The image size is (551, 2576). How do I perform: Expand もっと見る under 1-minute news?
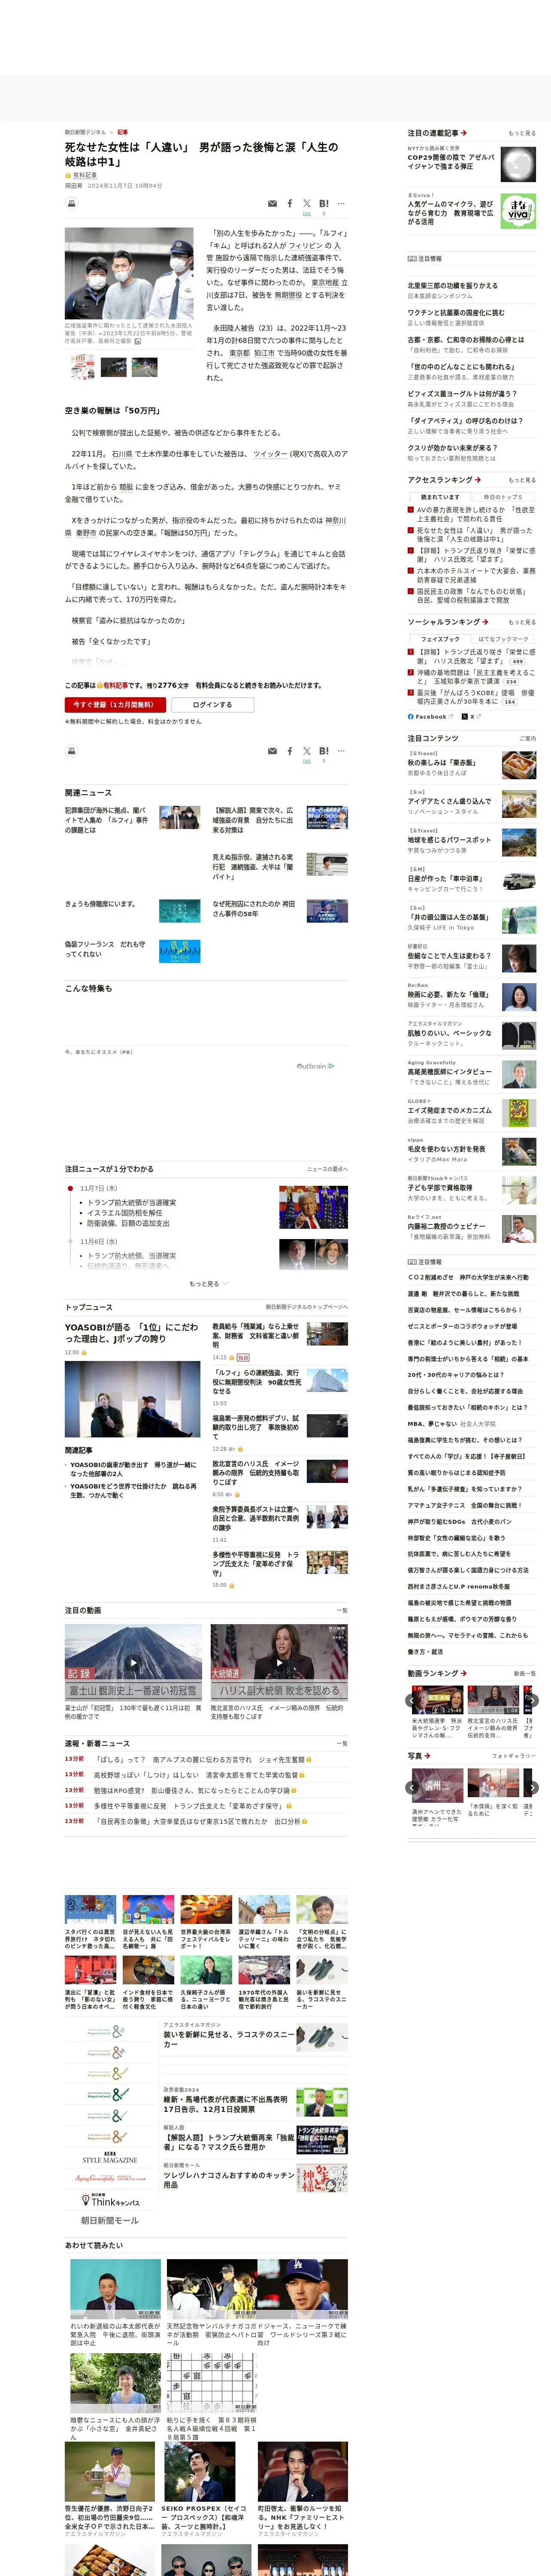208,1284
